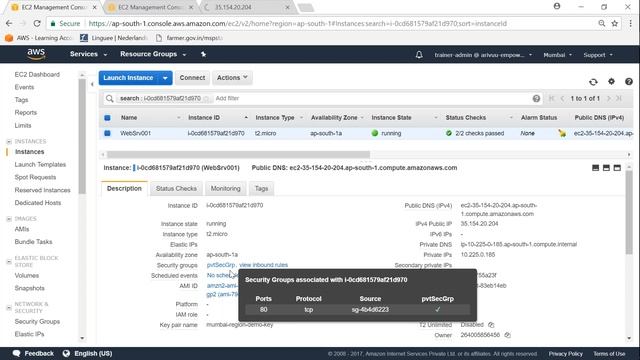Open the Actions dropdown

pyautogui.click(x=232, y=78)
